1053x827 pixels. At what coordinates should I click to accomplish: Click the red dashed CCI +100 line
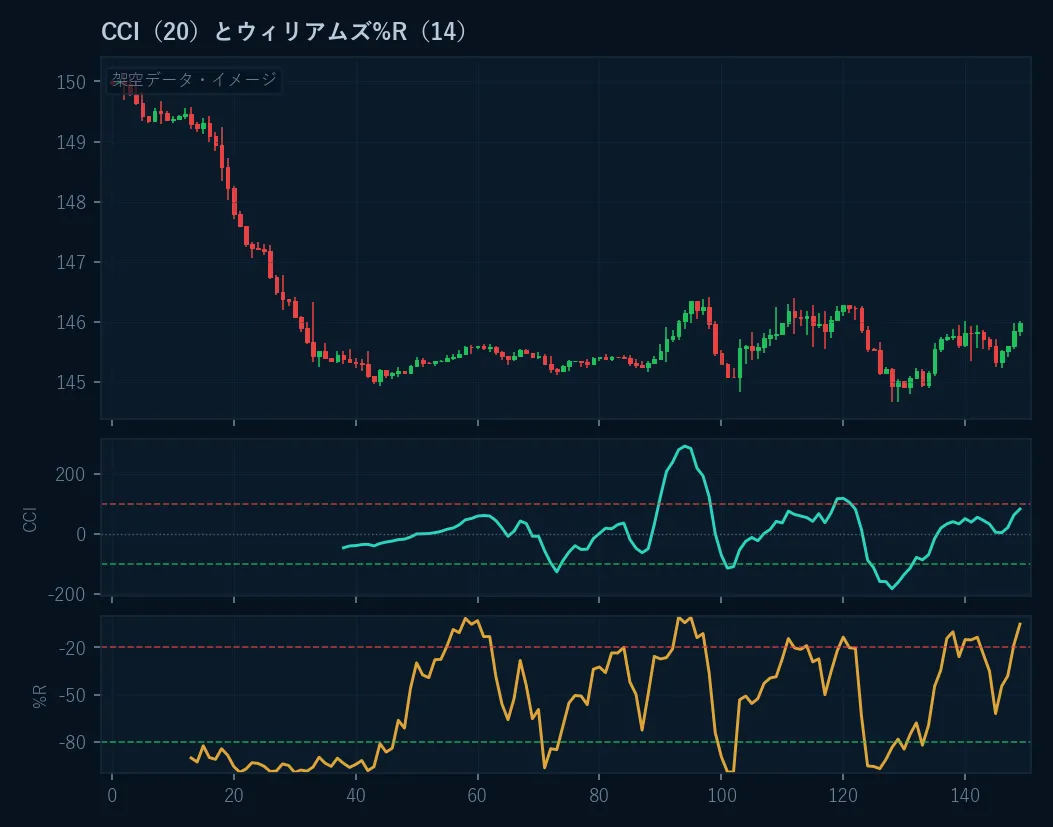click(566, 504)
